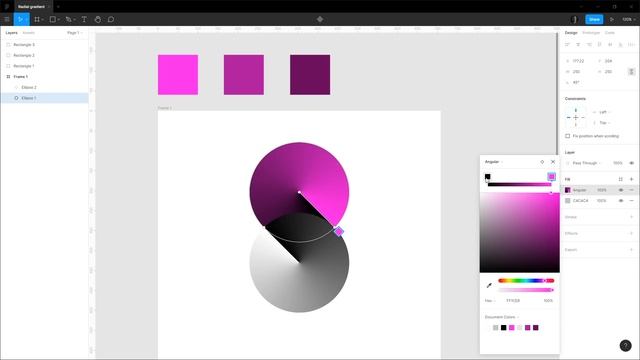Click the component icon in center toolbar

320,19
